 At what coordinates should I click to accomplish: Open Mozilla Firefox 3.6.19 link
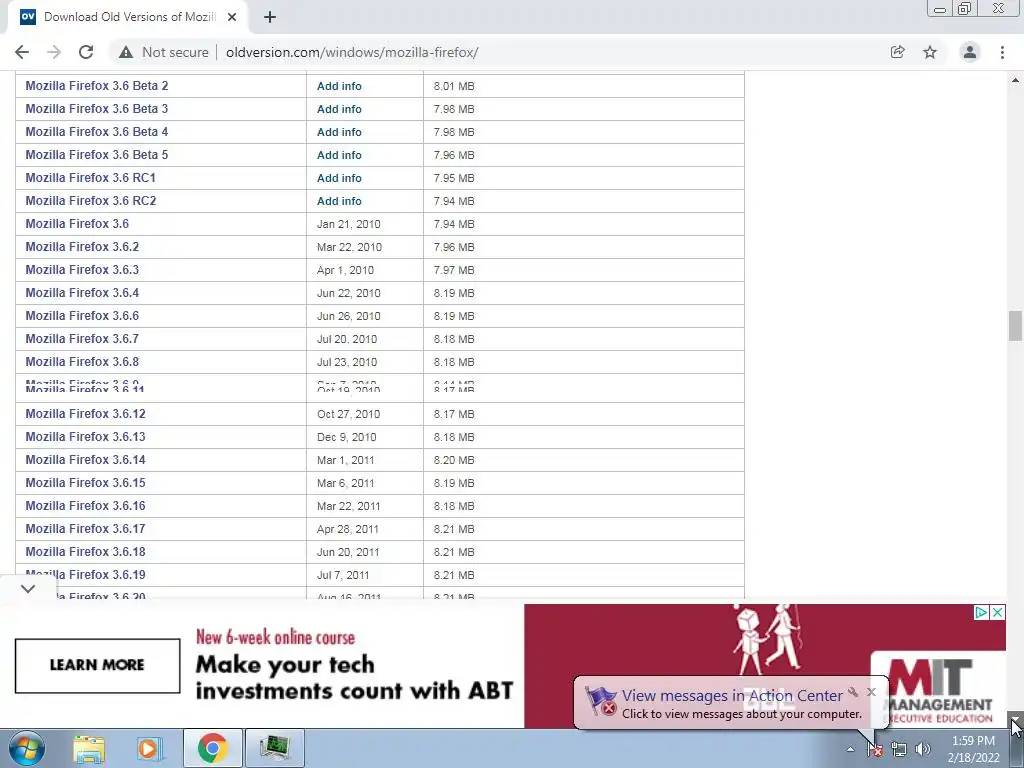coord(86,575)
